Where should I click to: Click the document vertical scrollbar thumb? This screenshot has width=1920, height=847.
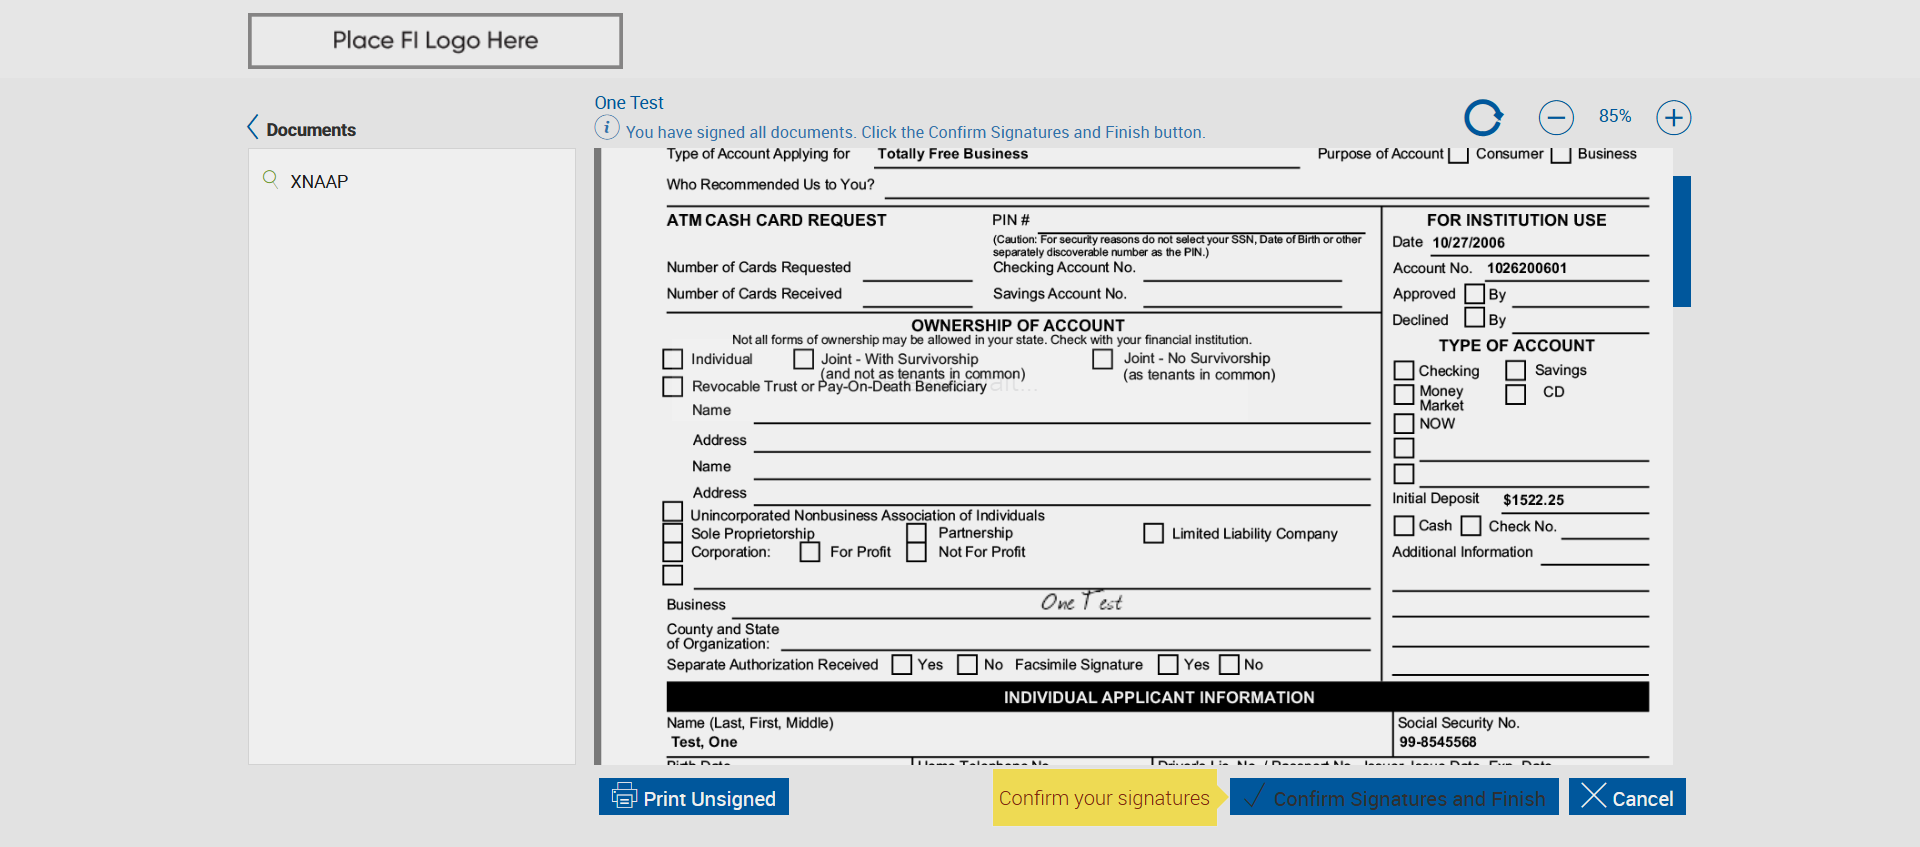click(1682, 241)
